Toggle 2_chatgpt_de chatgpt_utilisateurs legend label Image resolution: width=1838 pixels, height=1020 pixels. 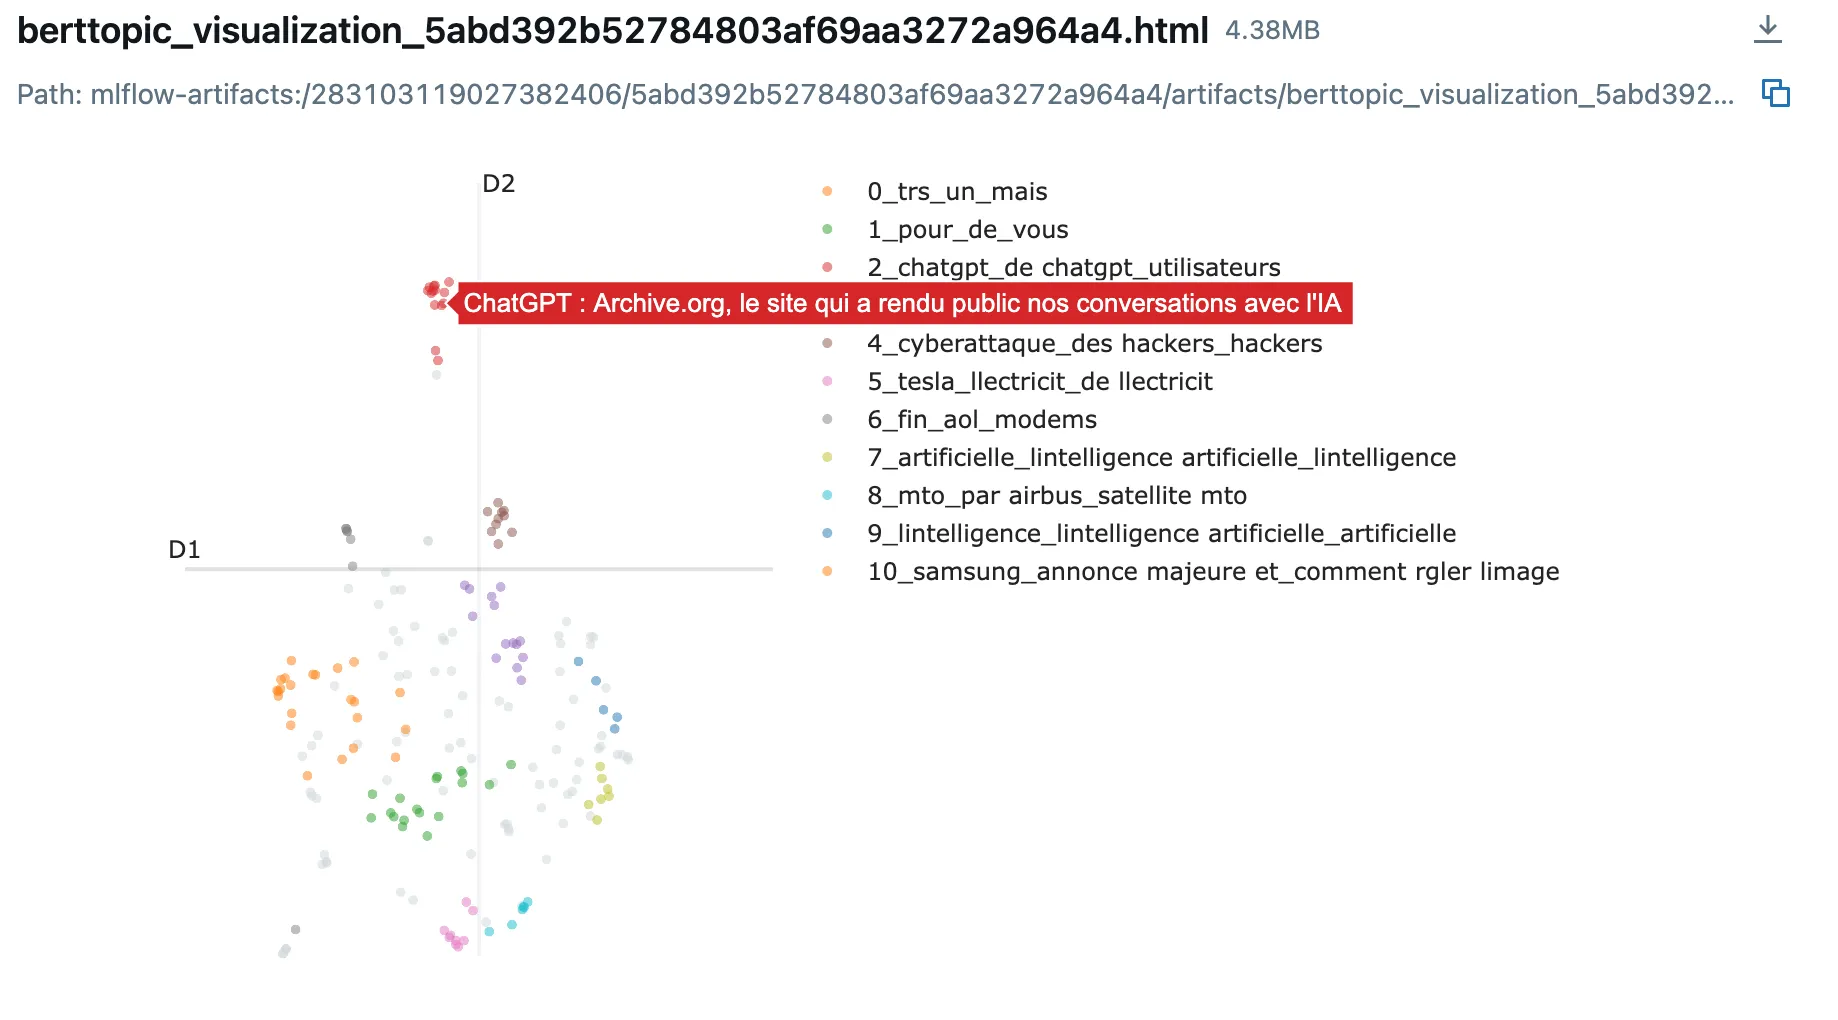1073,268
